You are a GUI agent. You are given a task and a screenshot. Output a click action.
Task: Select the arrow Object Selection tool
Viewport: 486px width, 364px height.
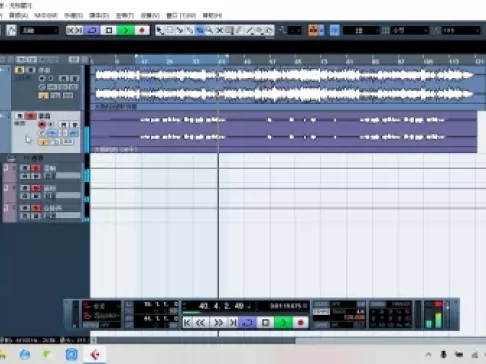160,30
